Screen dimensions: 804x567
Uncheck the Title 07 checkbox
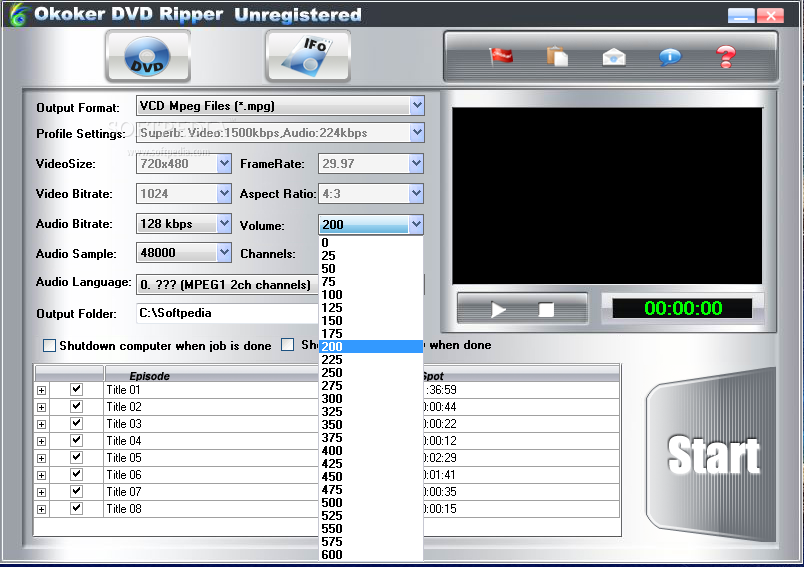[76, 491]
